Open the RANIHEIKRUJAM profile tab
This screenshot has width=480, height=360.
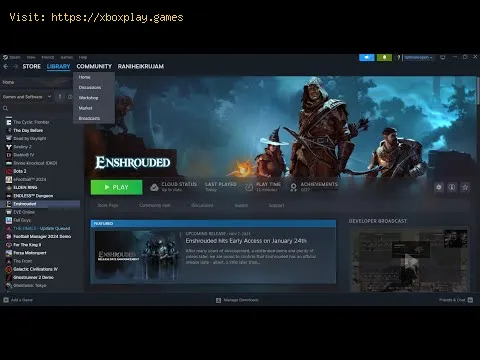(141, 66)
